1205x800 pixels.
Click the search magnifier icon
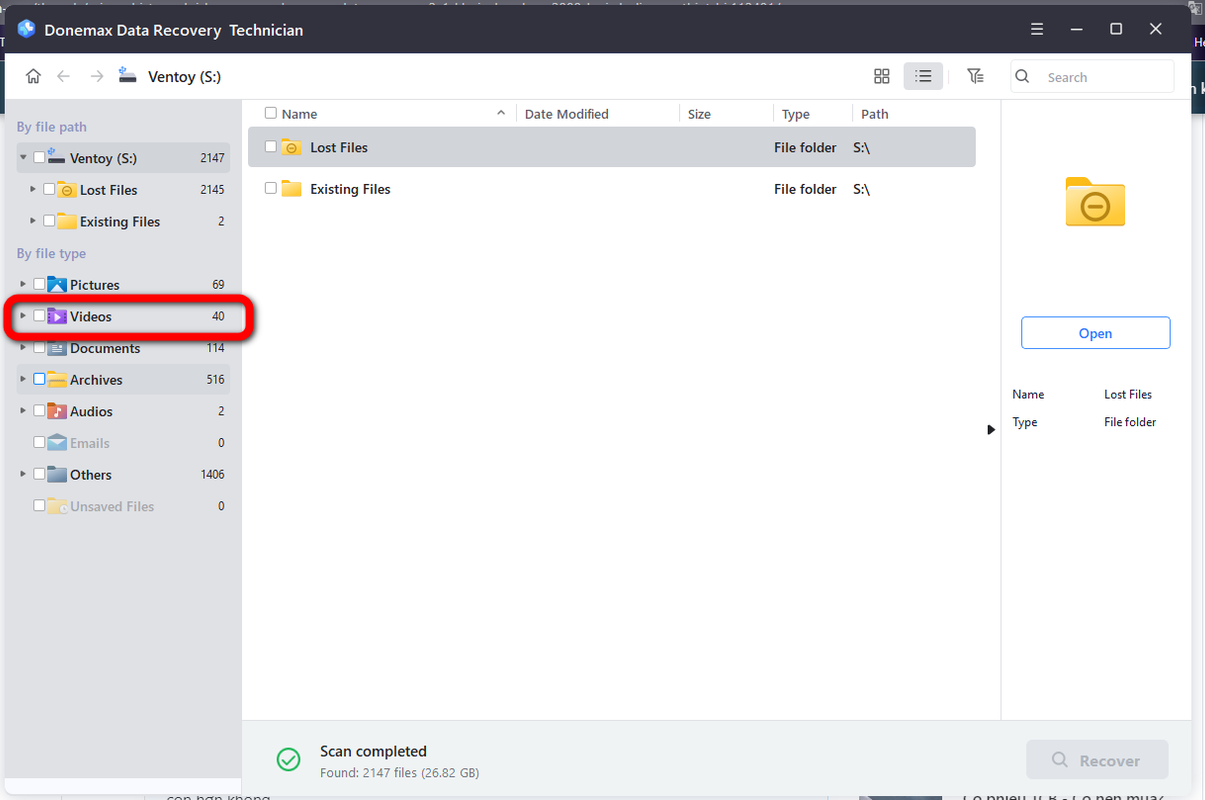(1022, 77)
